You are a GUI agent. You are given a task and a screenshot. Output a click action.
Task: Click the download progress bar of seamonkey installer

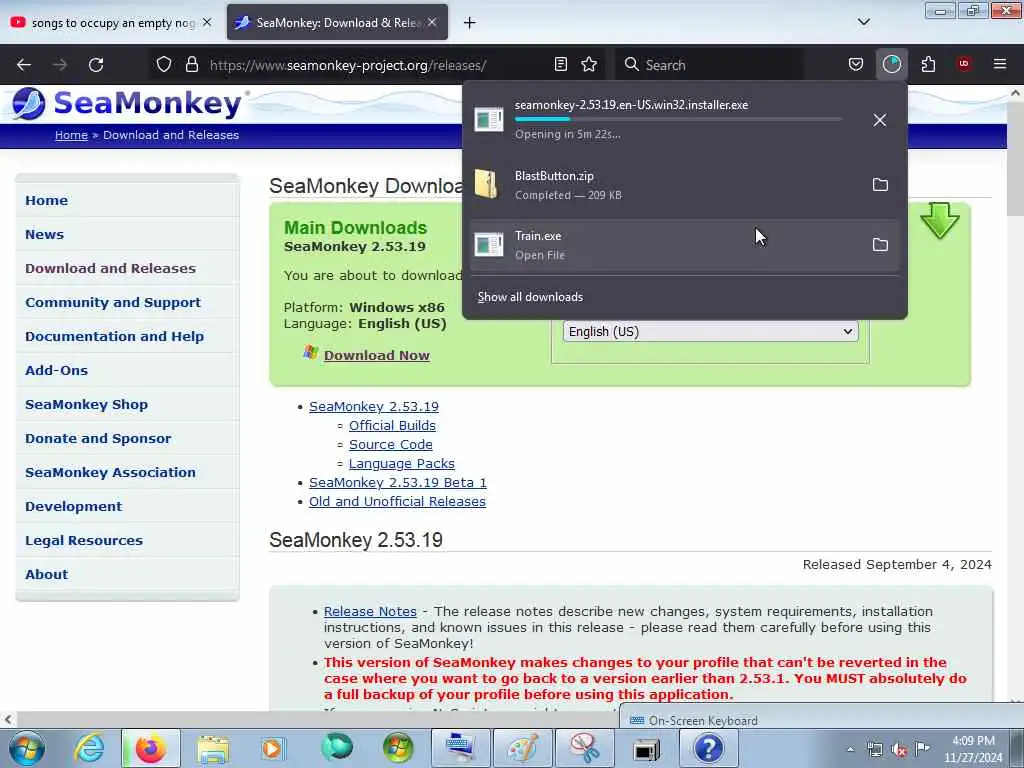pos(677,119)
